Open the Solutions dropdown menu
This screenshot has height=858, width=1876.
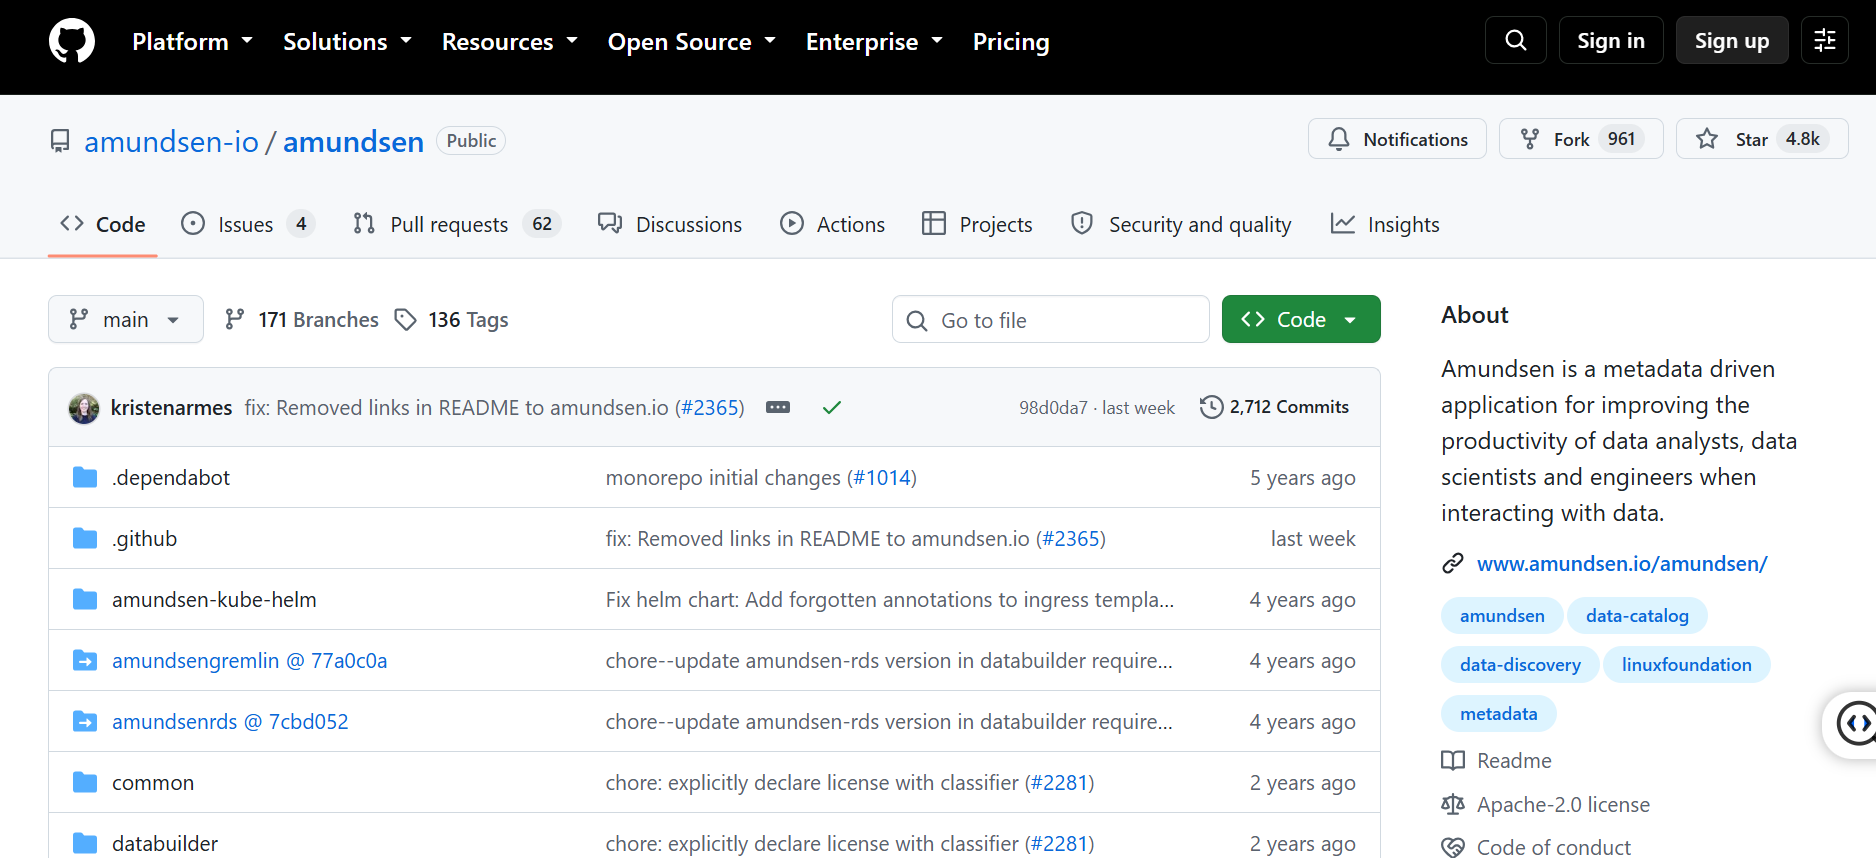click(x=347, y=41)
